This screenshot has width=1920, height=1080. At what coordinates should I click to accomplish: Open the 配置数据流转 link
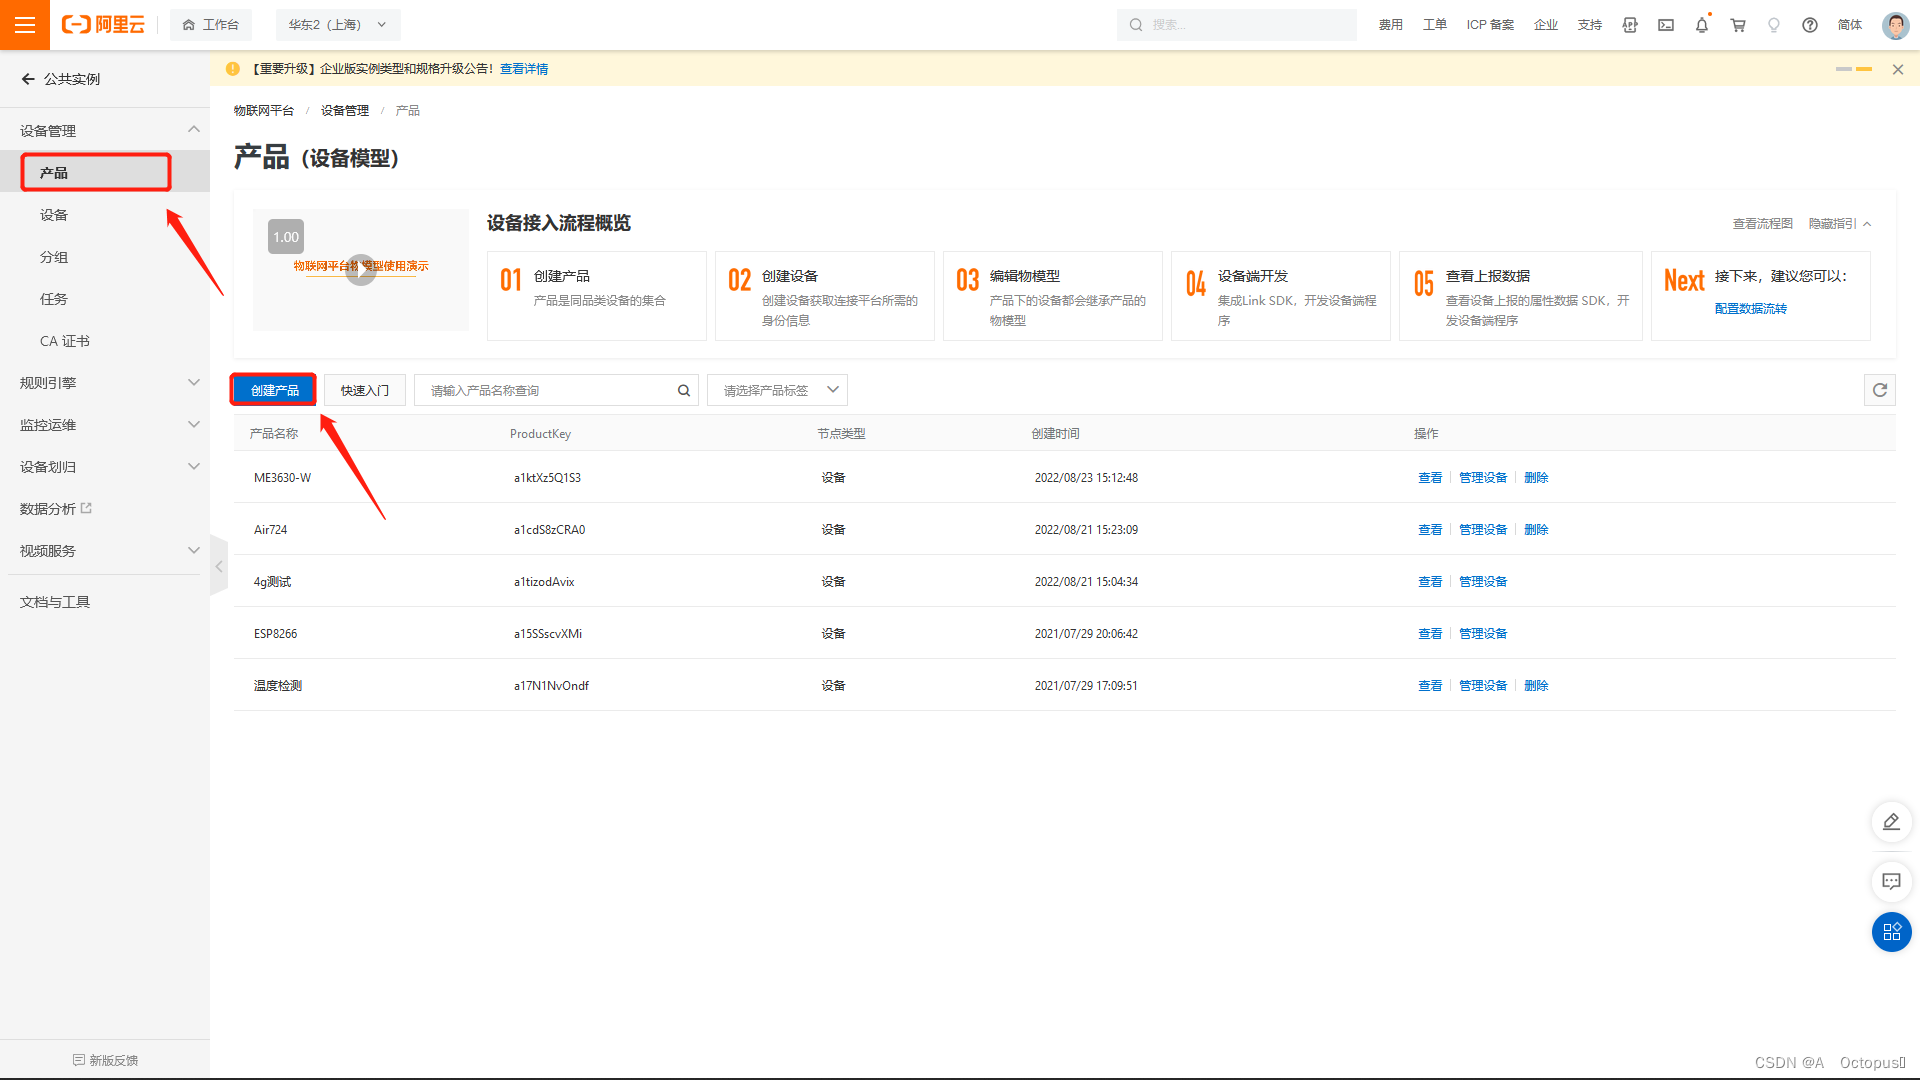(1751, 309)
